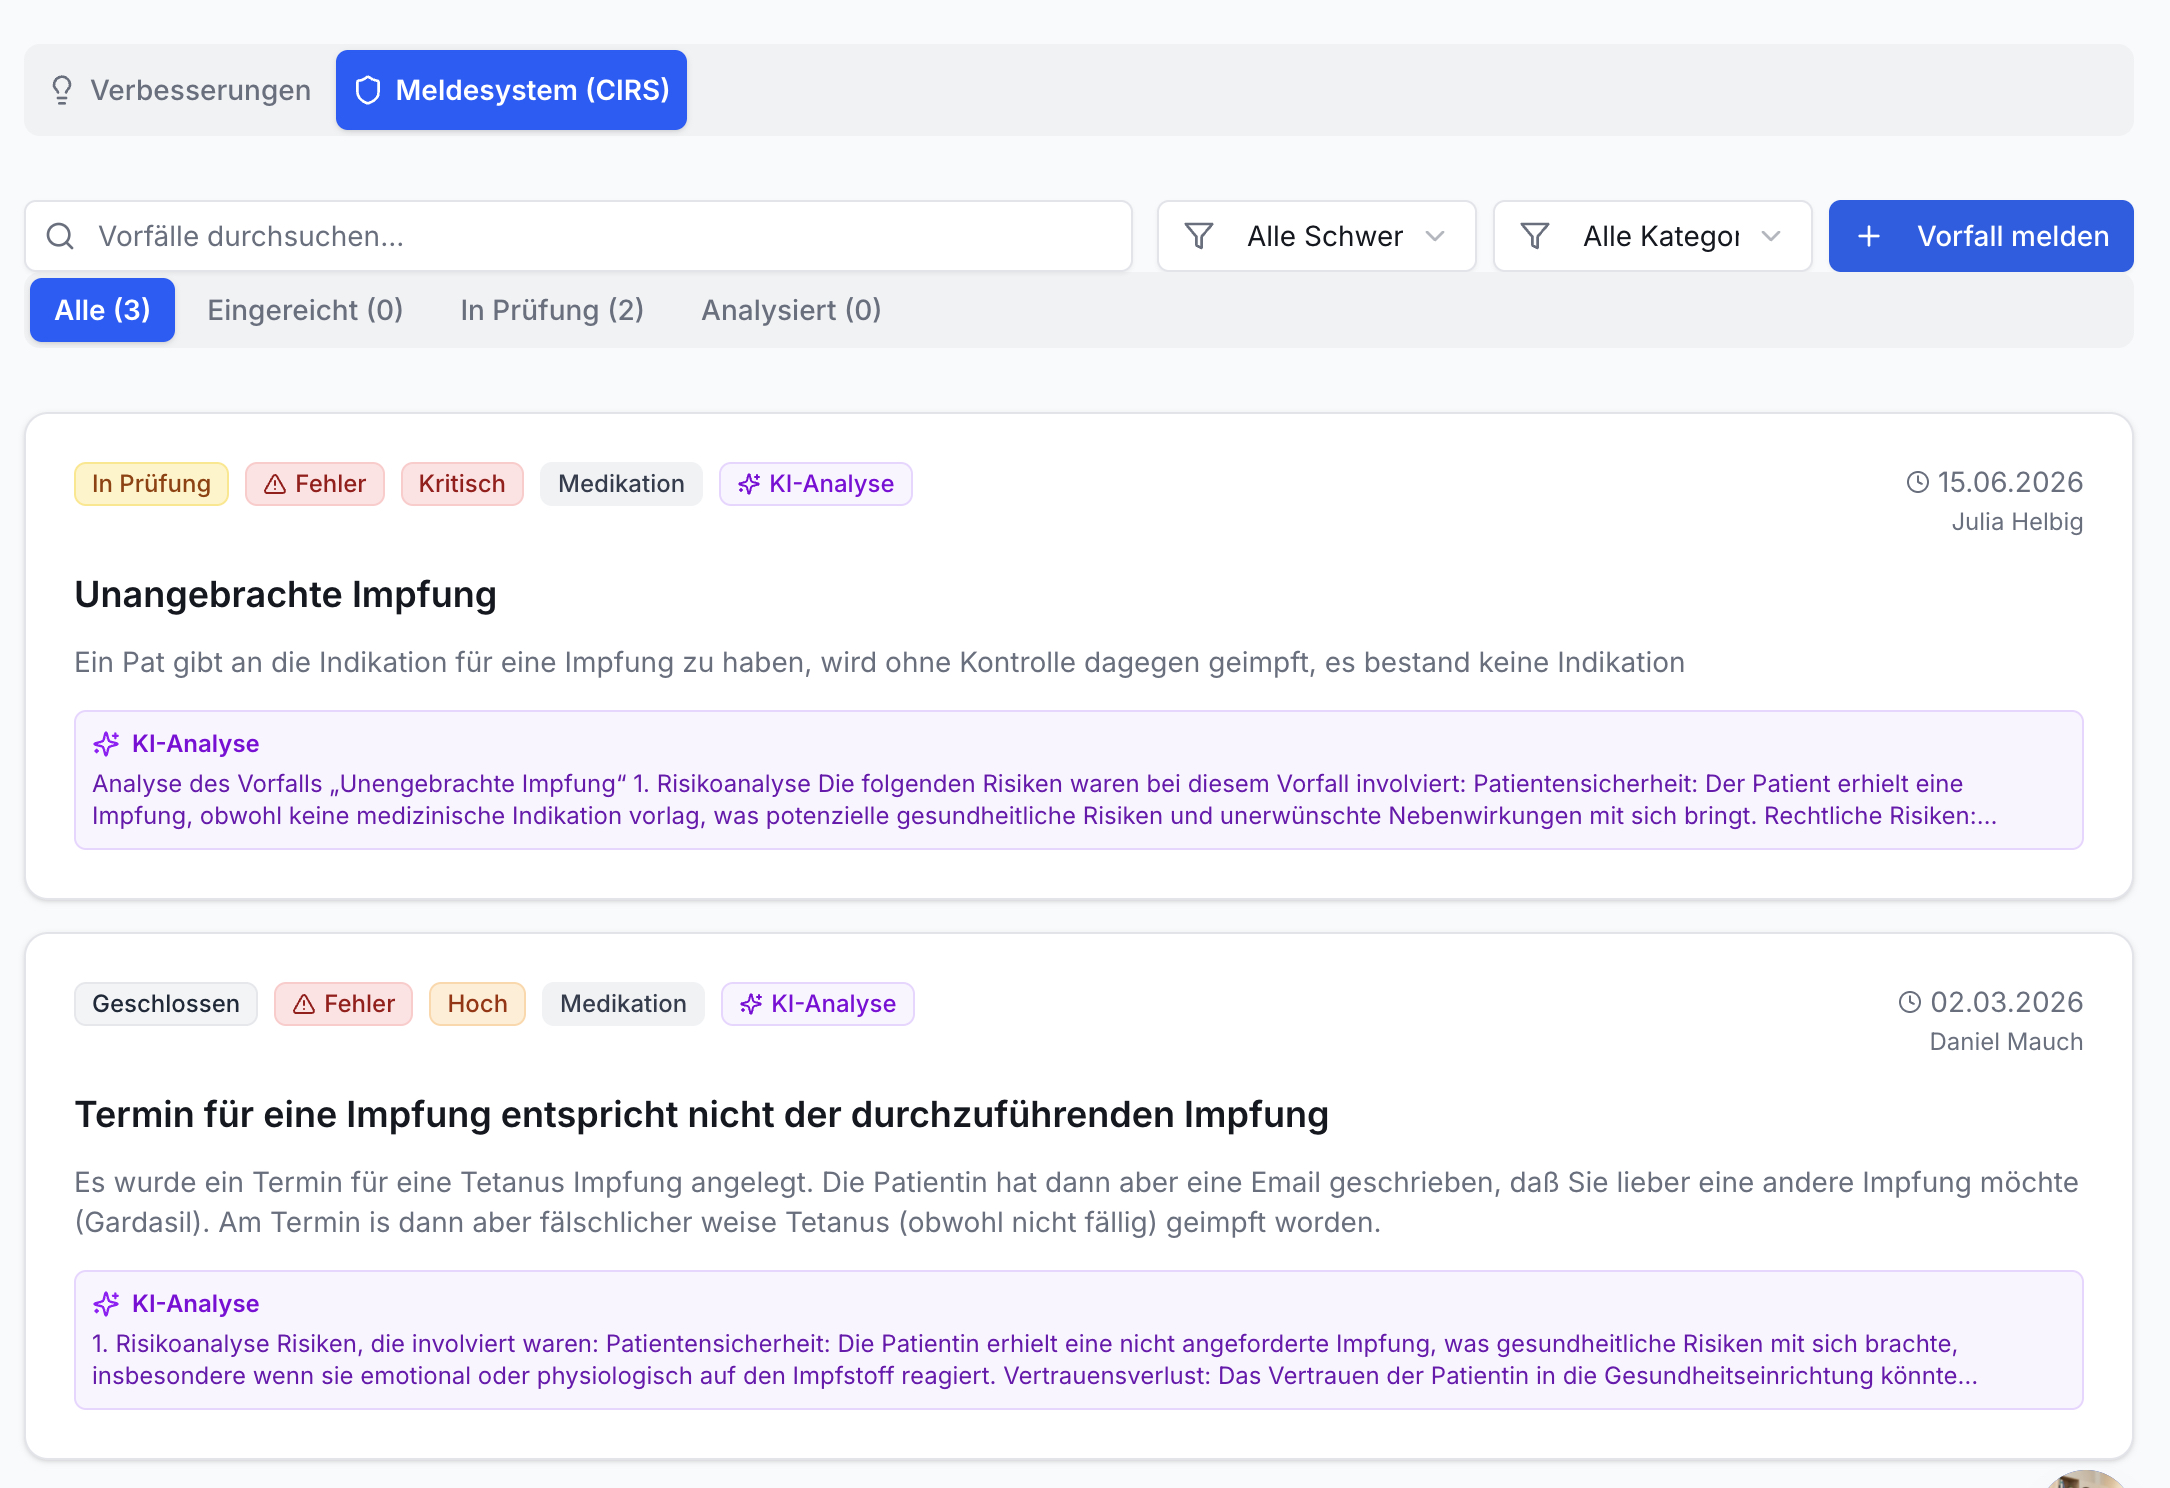Click the date 02.03.2026
2170x1488 pixels.
click(x=2006, y=1002)
